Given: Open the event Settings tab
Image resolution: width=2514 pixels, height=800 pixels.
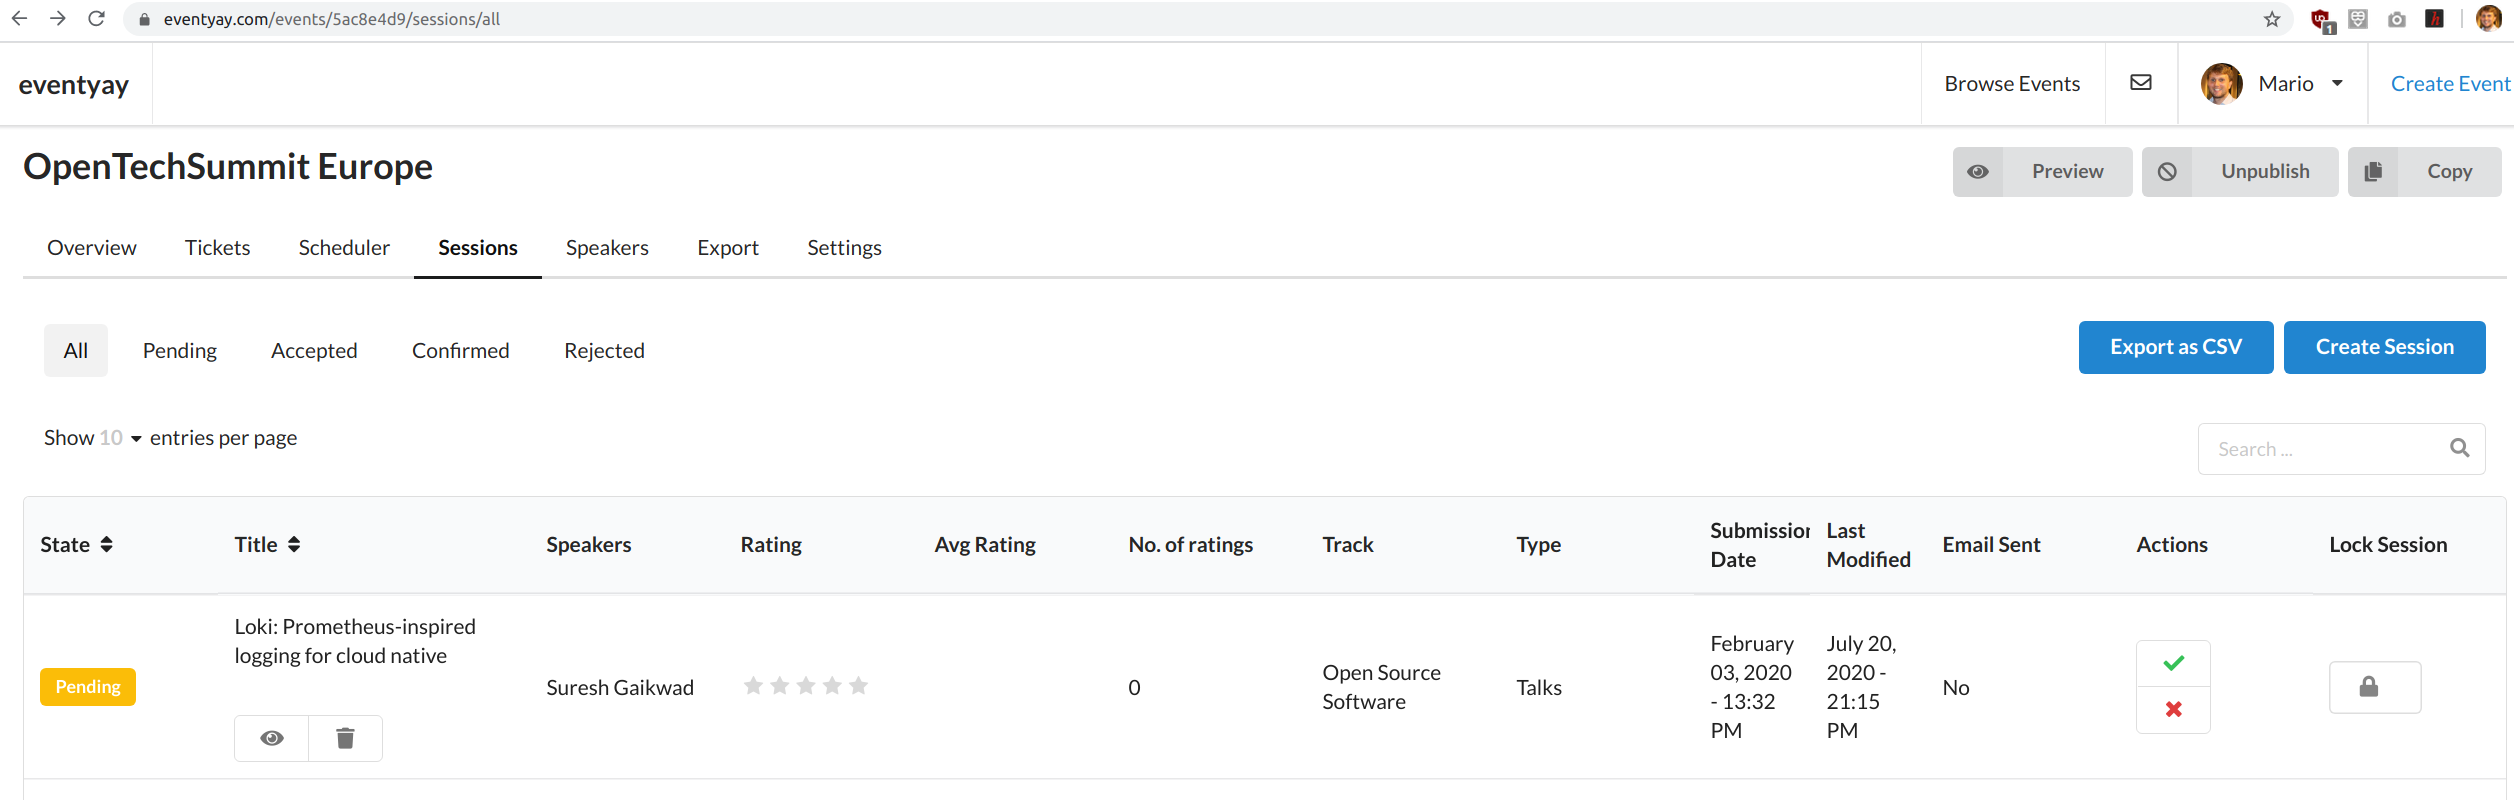Looking at the screenshot, I should (x=844, y=248).
